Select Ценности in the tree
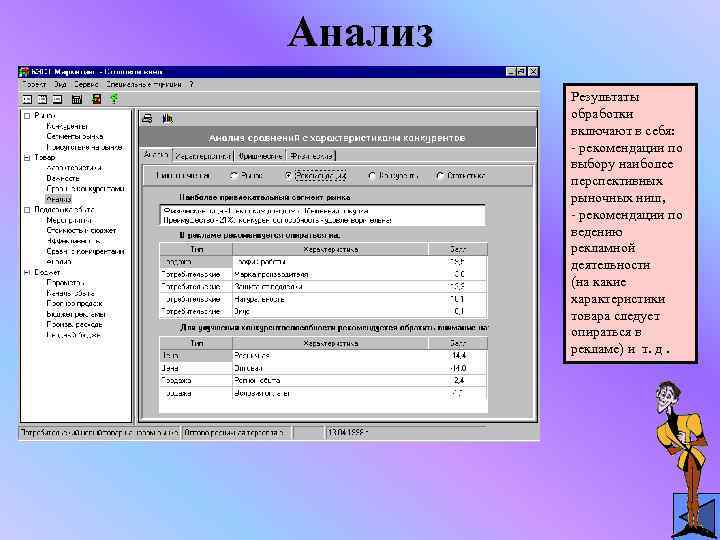This screenshot has width=720, height=540. click(x=63, y=178)
